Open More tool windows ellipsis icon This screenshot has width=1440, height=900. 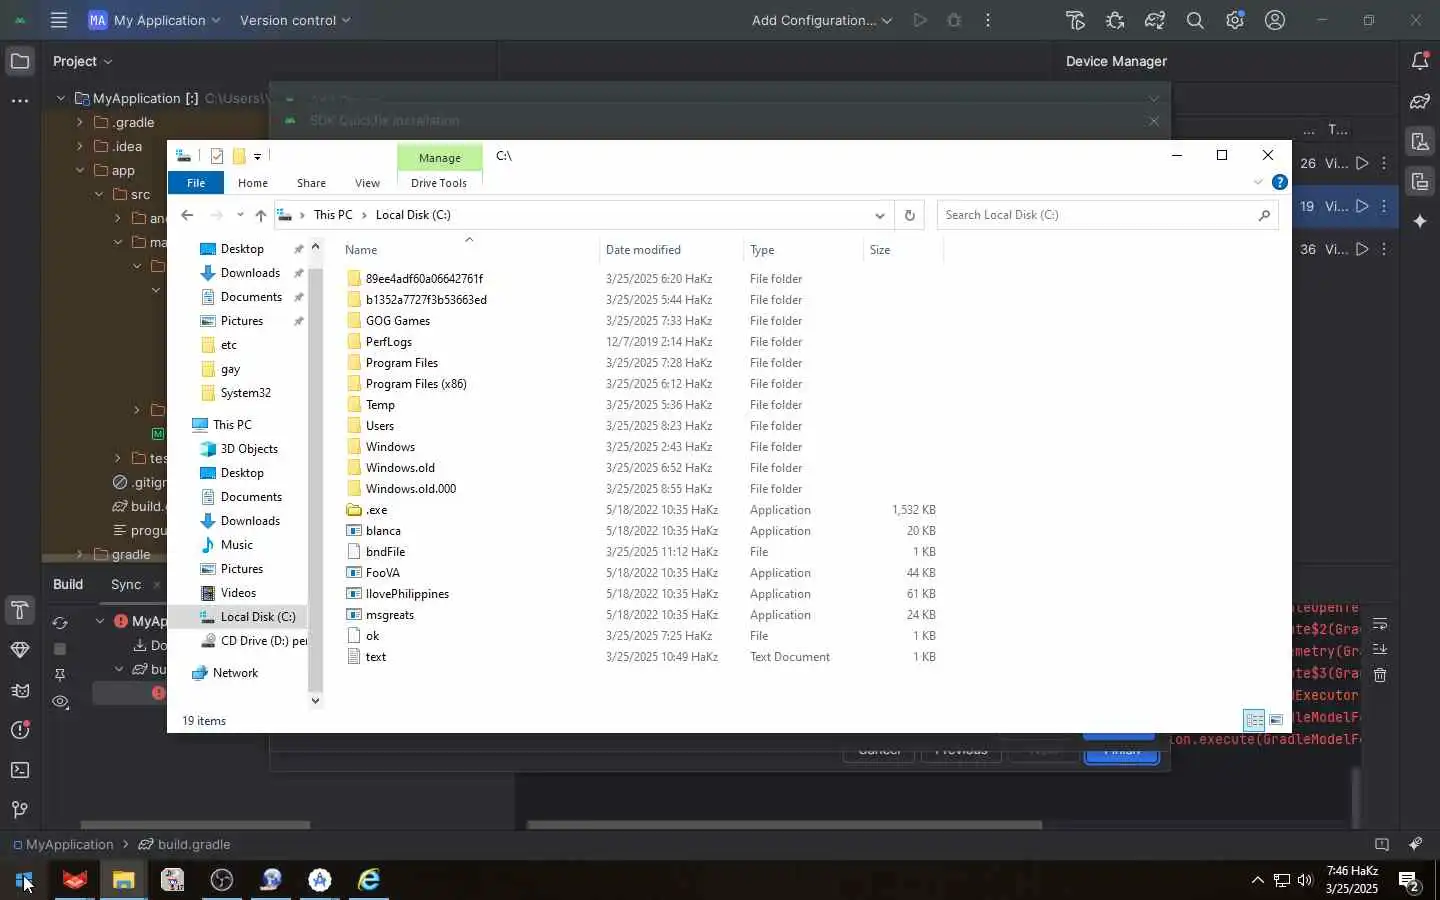click(19, 101)
